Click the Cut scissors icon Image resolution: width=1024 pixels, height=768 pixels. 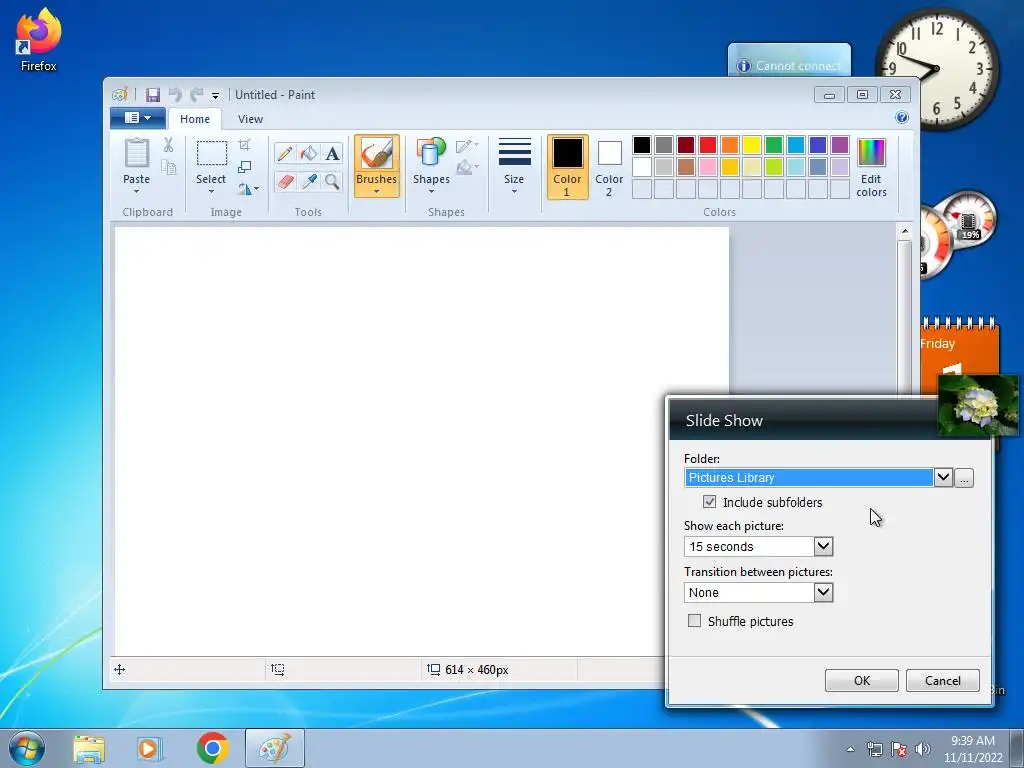(x=168, y=145)
